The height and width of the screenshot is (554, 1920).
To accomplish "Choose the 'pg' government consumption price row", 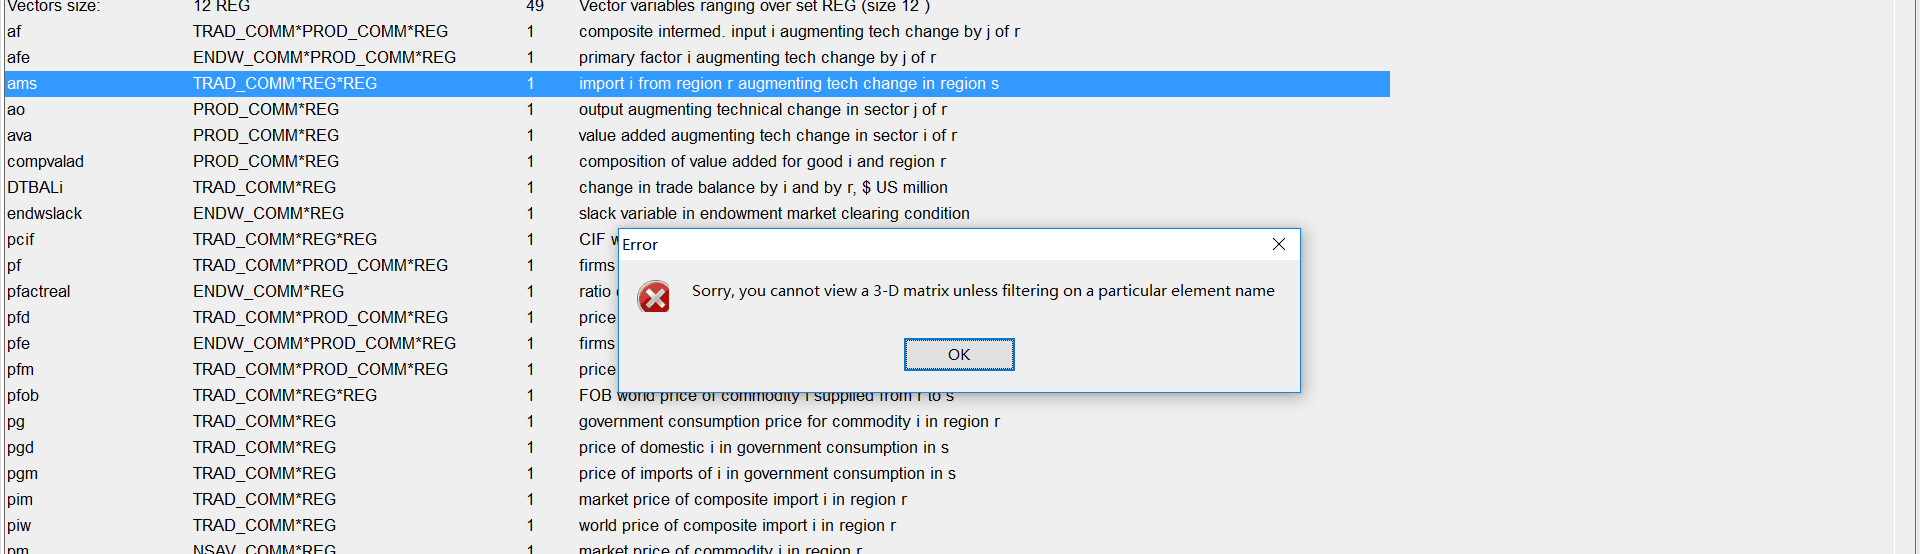I will 16,422.
